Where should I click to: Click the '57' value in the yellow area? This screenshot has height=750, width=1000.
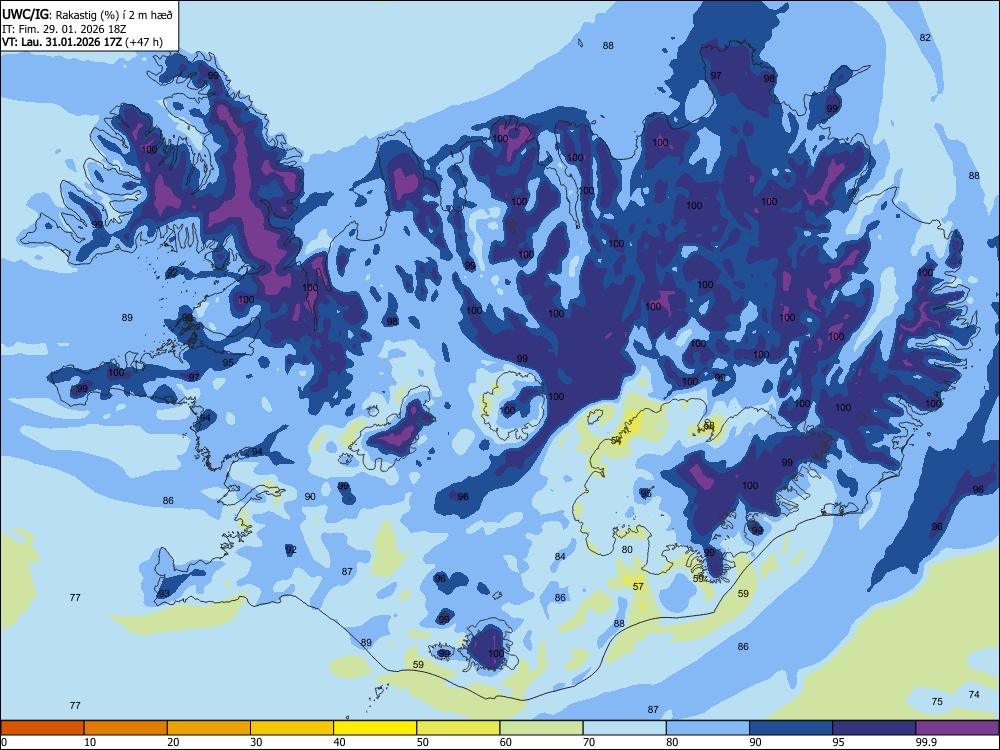[638, 587]
